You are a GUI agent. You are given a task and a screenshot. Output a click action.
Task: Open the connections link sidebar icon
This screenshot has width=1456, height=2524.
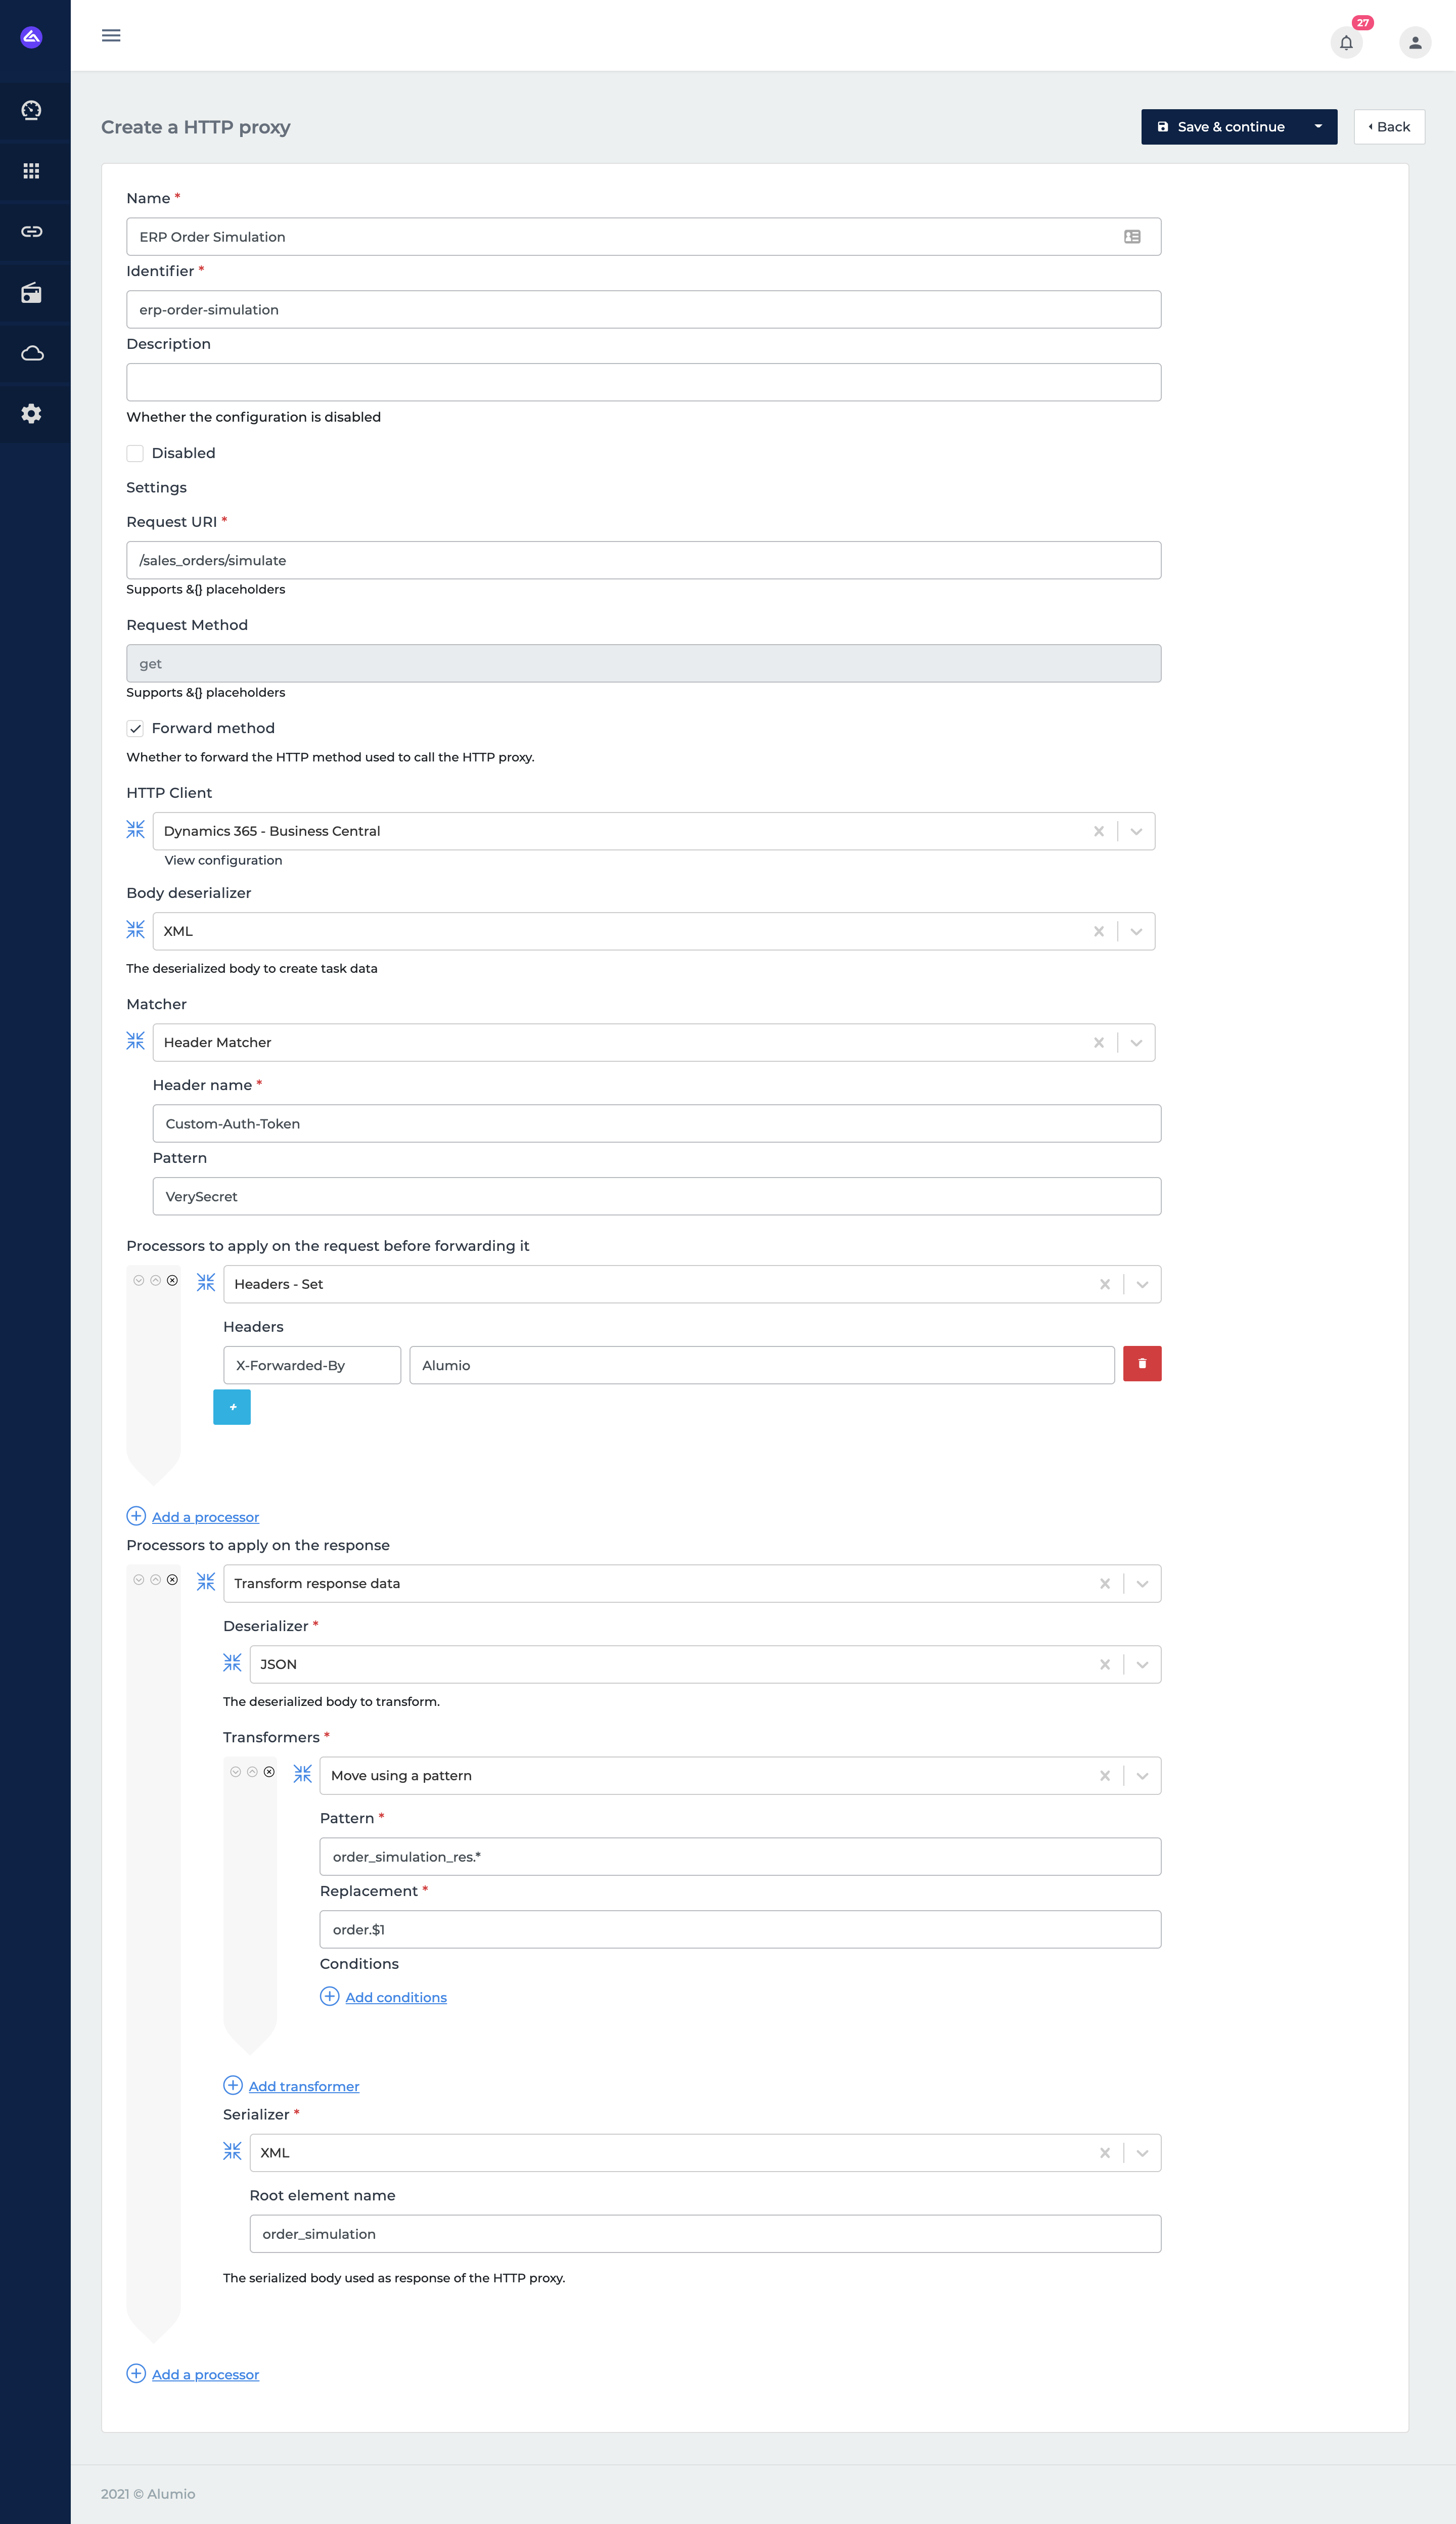[32, 232]
